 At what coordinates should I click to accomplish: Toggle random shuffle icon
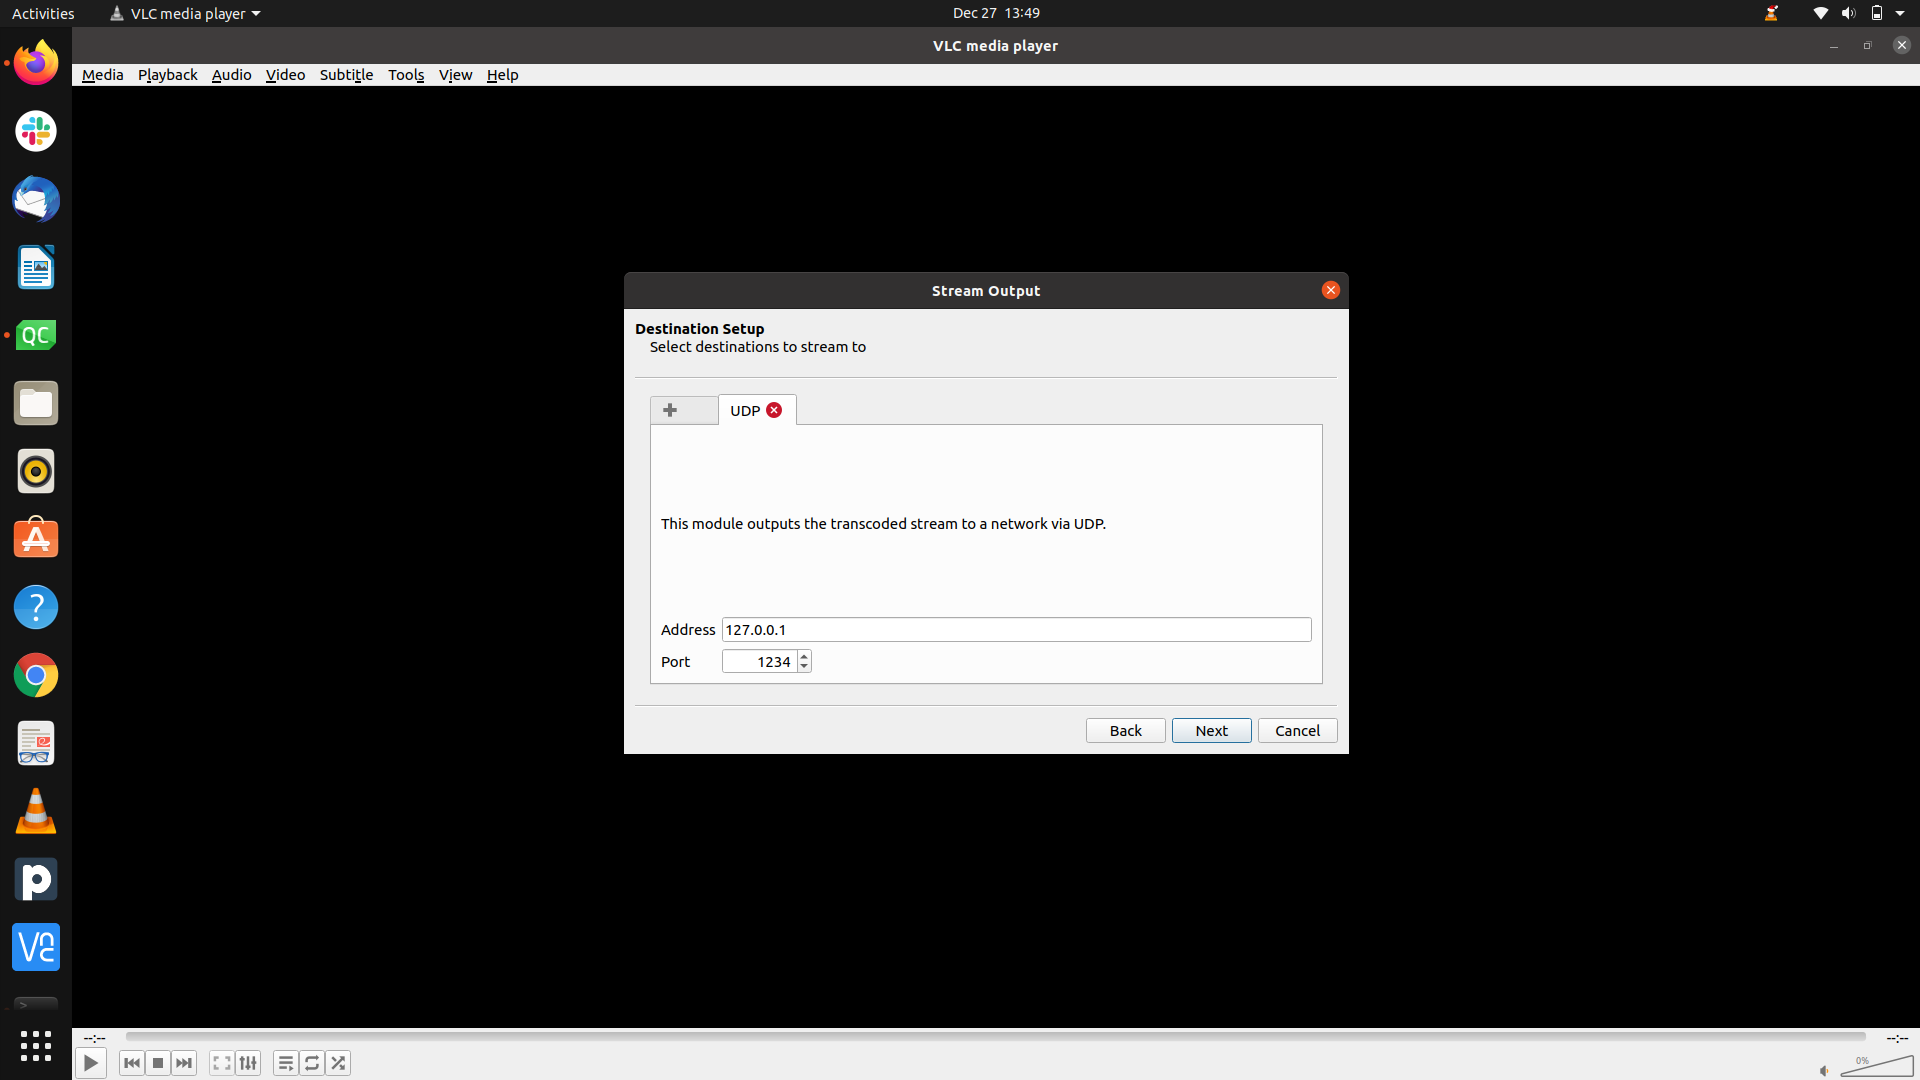[x=338, y=1063]
